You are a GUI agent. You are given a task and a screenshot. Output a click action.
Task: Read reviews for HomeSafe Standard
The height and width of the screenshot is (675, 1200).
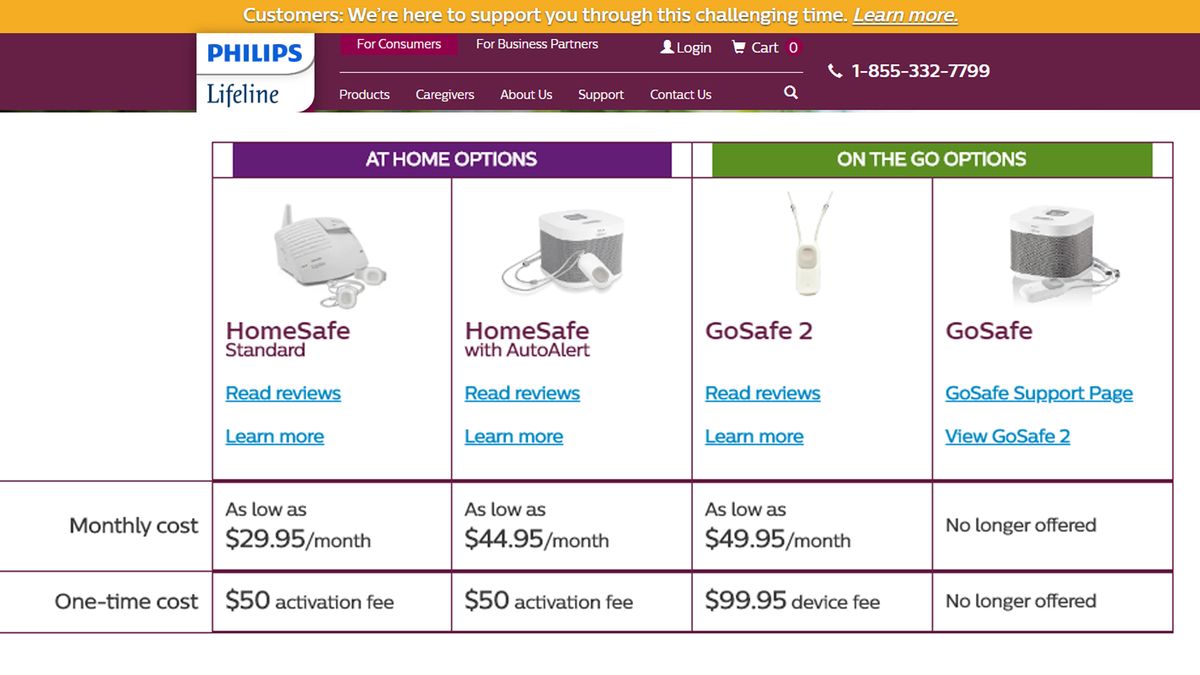[x=283, y=393]
